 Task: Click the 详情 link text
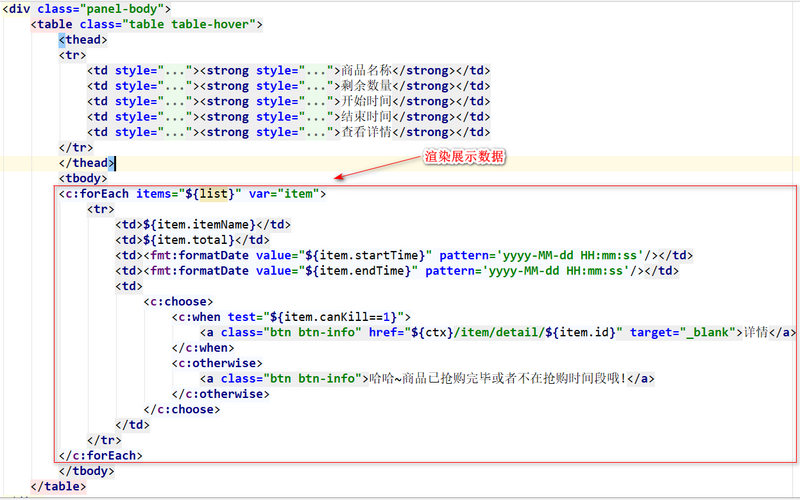click(x=756, y=333)
